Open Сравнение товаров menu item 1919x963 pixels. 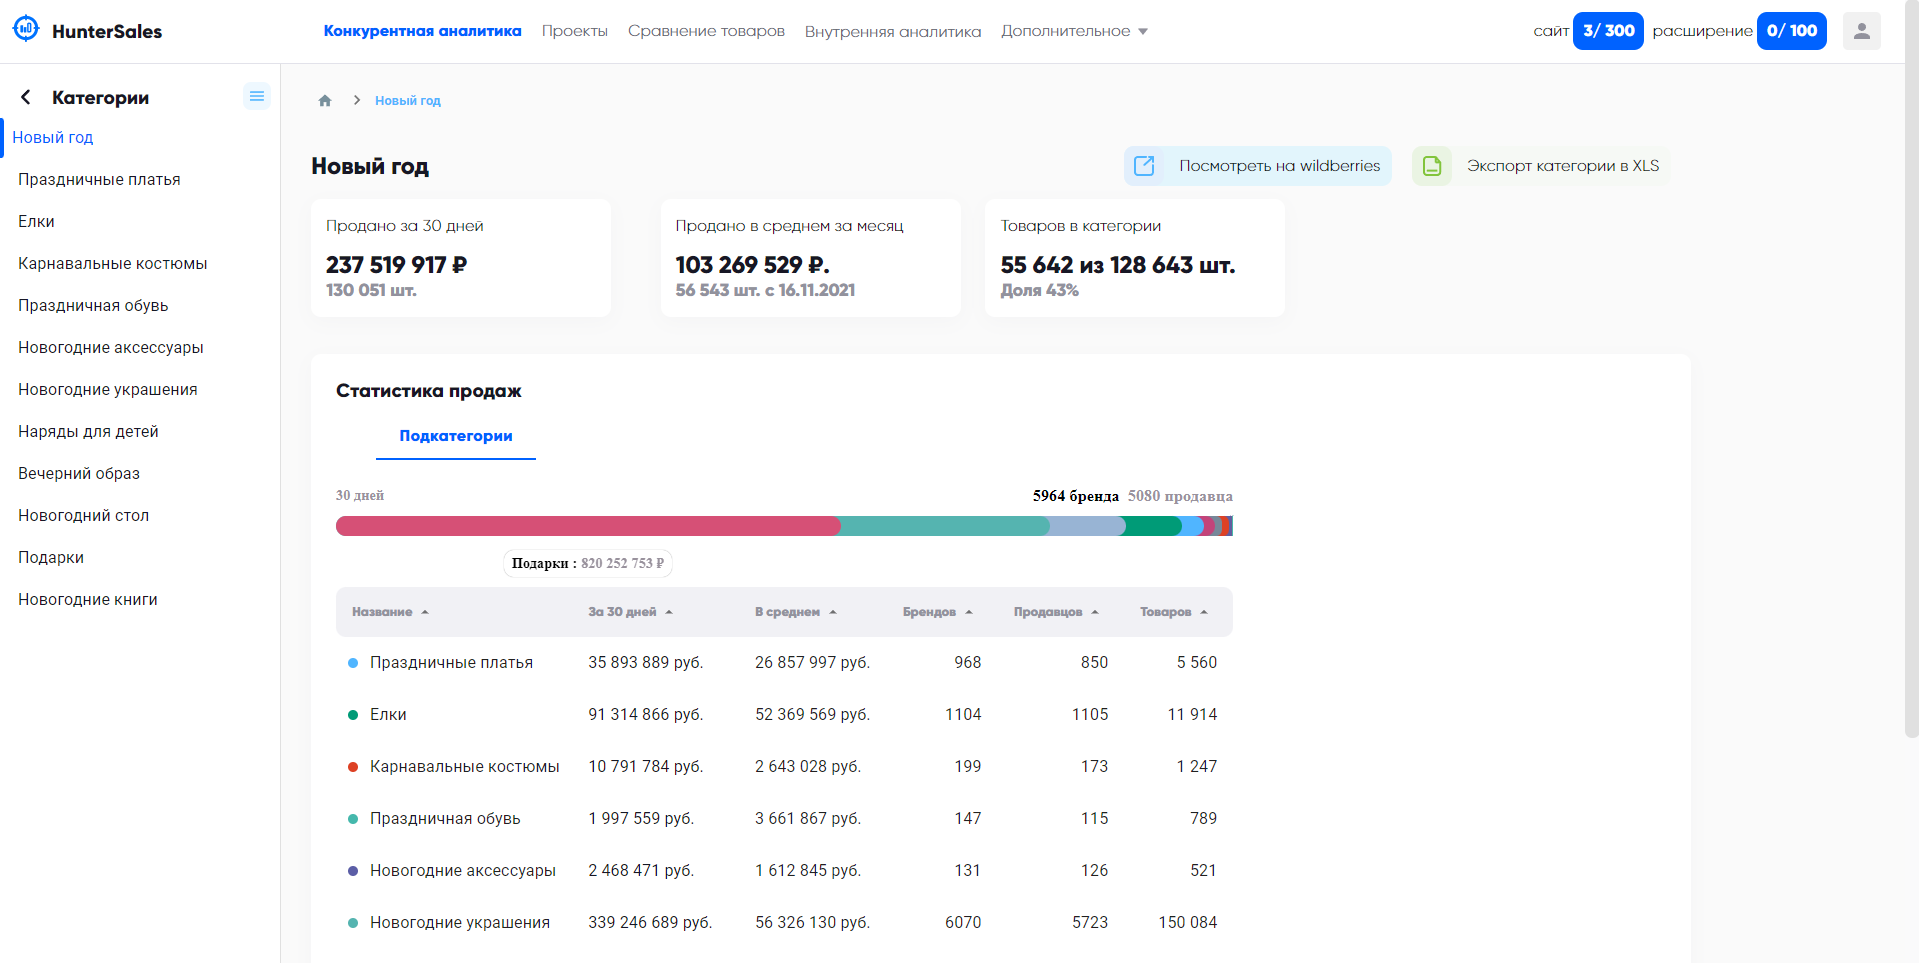pyautogui.click(x=706, y=31)
